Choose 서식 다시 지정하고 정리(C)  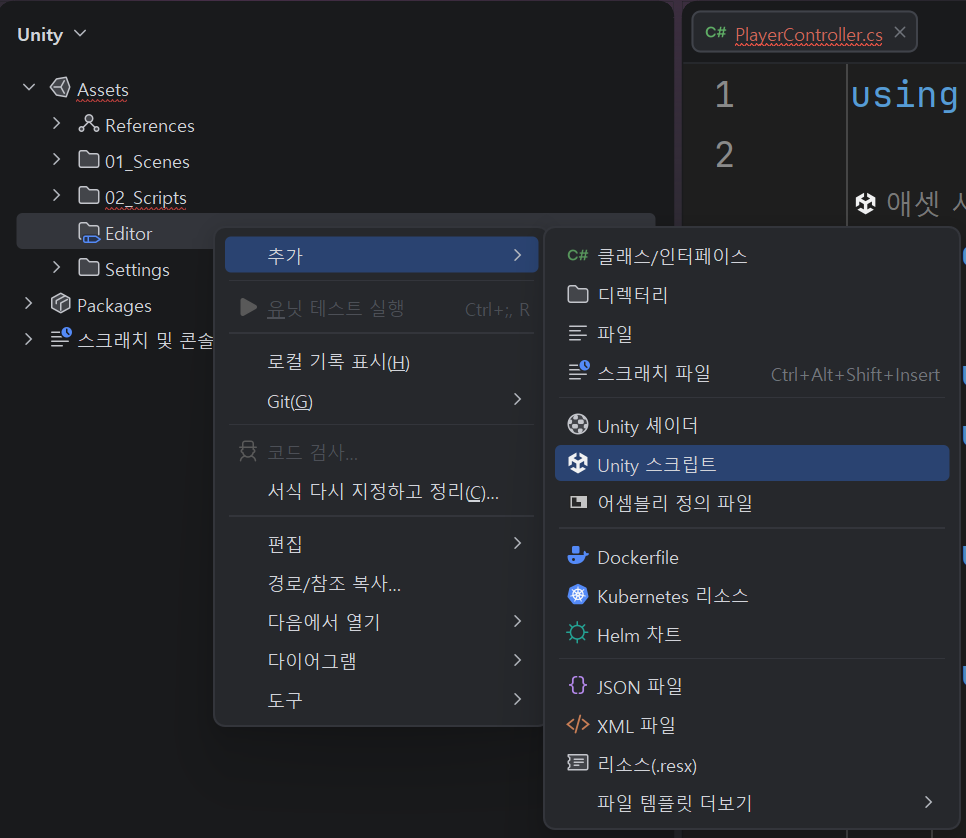point(381,491)
